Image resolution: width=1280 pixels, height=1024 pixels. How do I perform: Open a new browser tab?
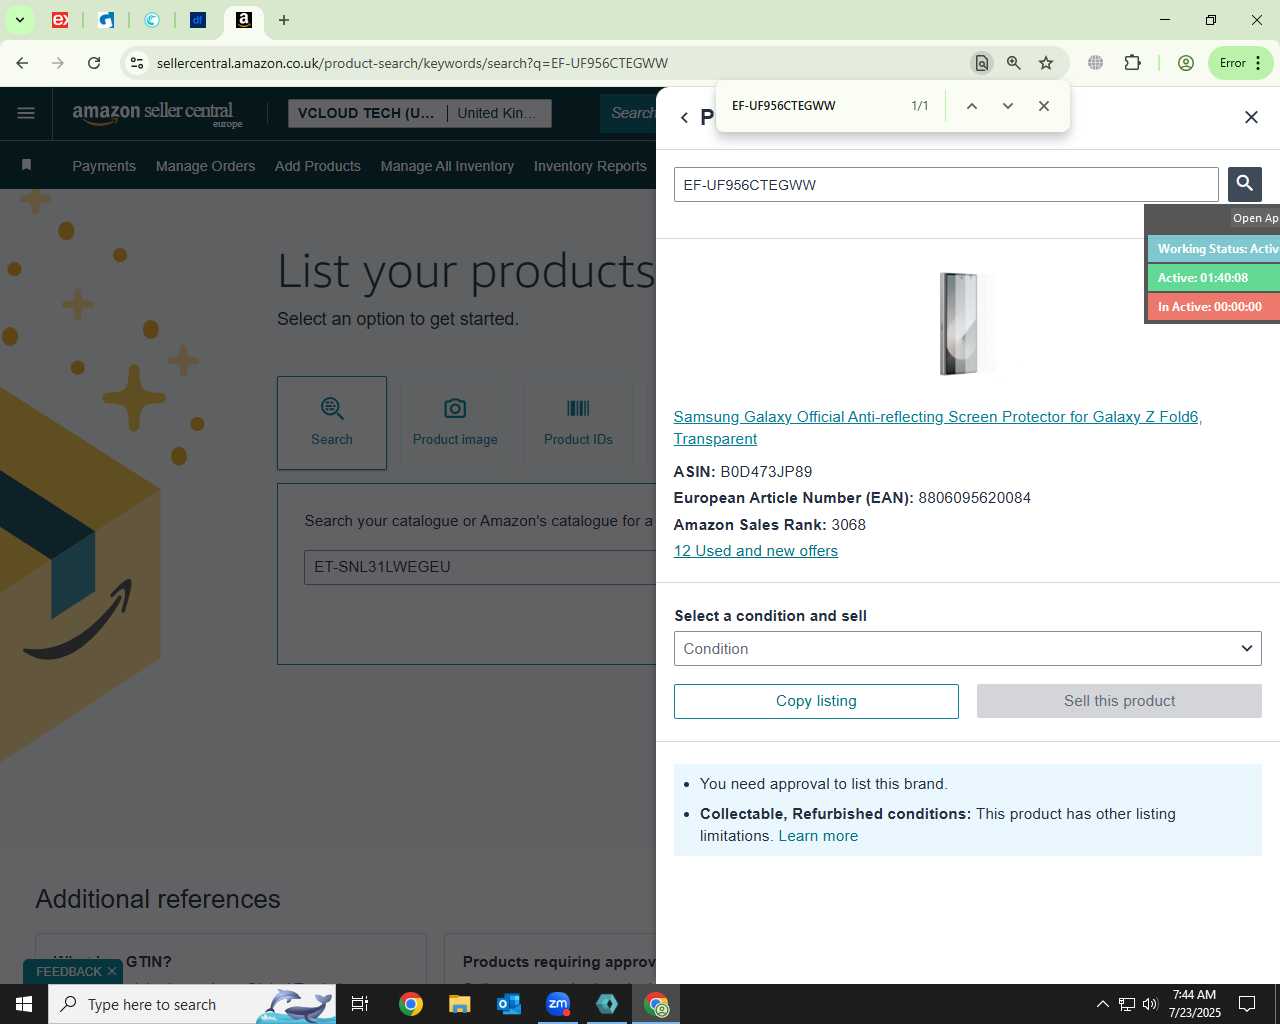[284, 20]
